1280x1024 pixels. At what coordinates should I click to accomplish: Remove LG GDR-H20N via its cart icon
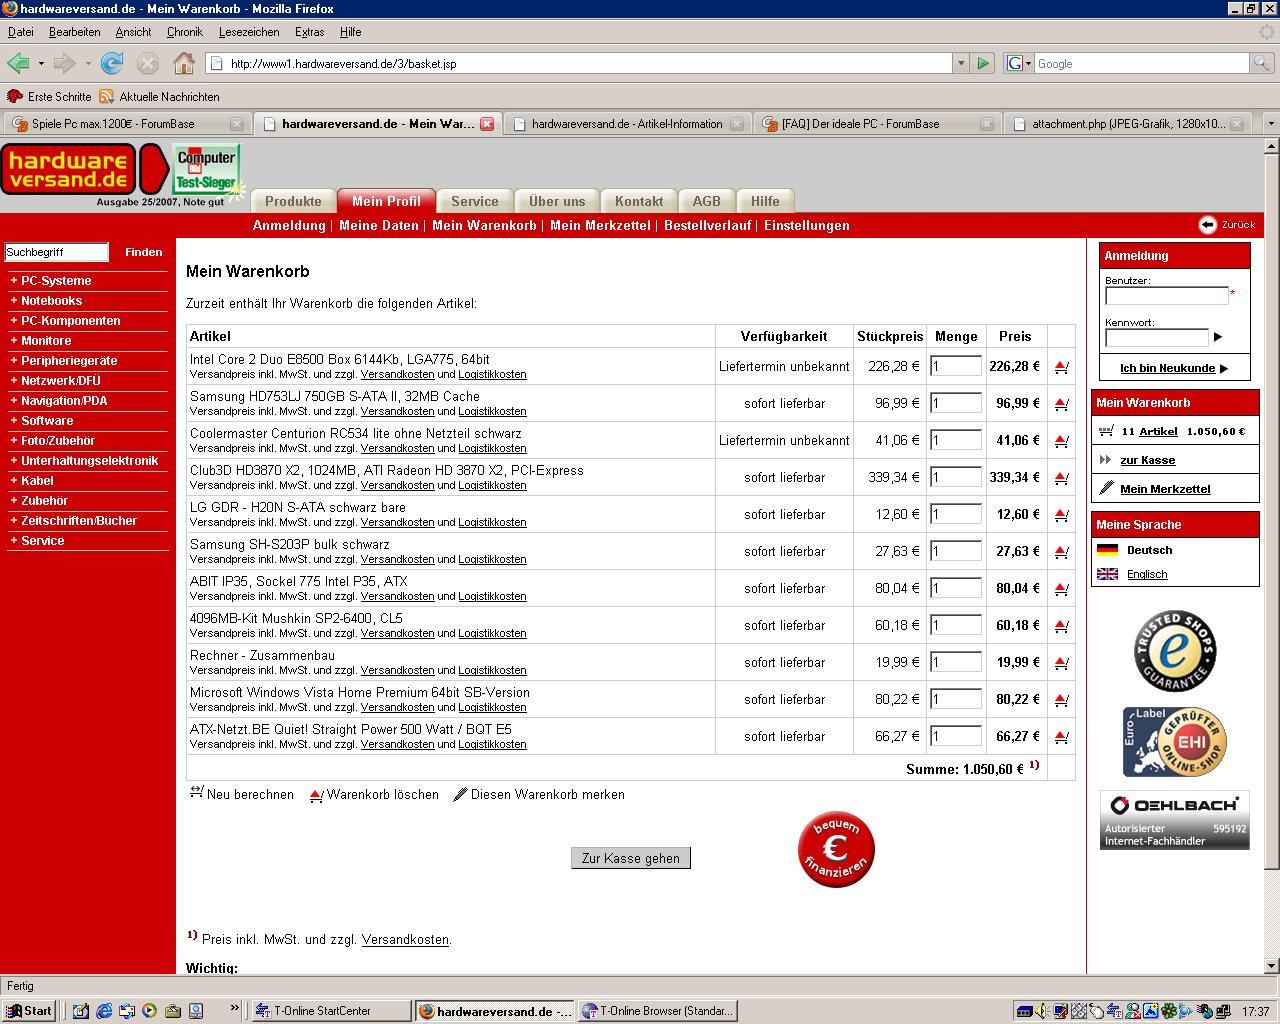1061,515
